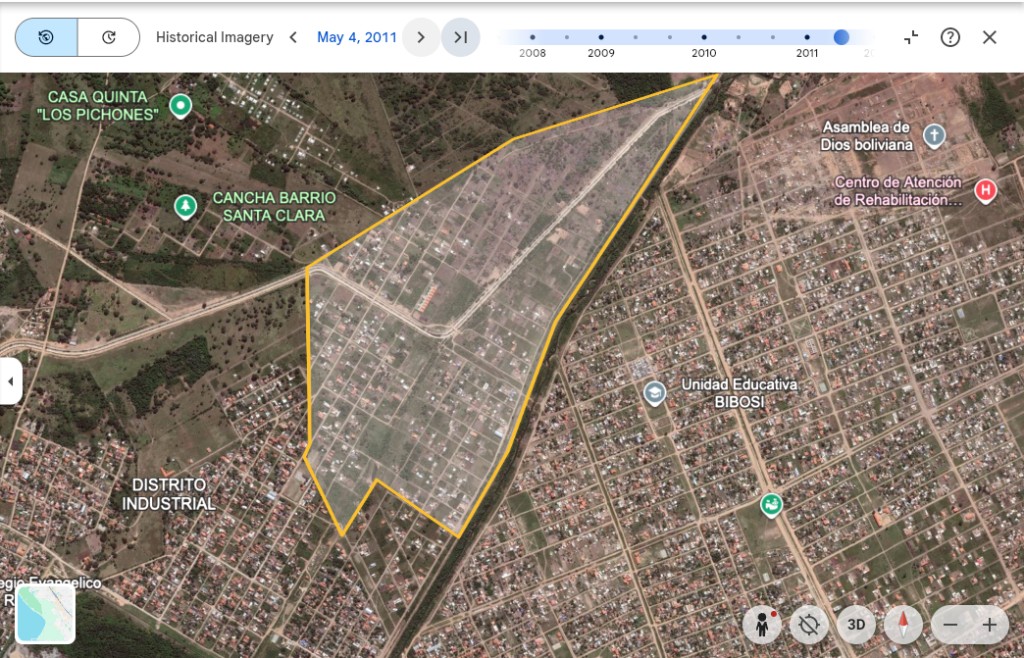This screenshot has width=1024, height=658.
Task: Jump to latest imagery date
Action: [x=460, y=37]
